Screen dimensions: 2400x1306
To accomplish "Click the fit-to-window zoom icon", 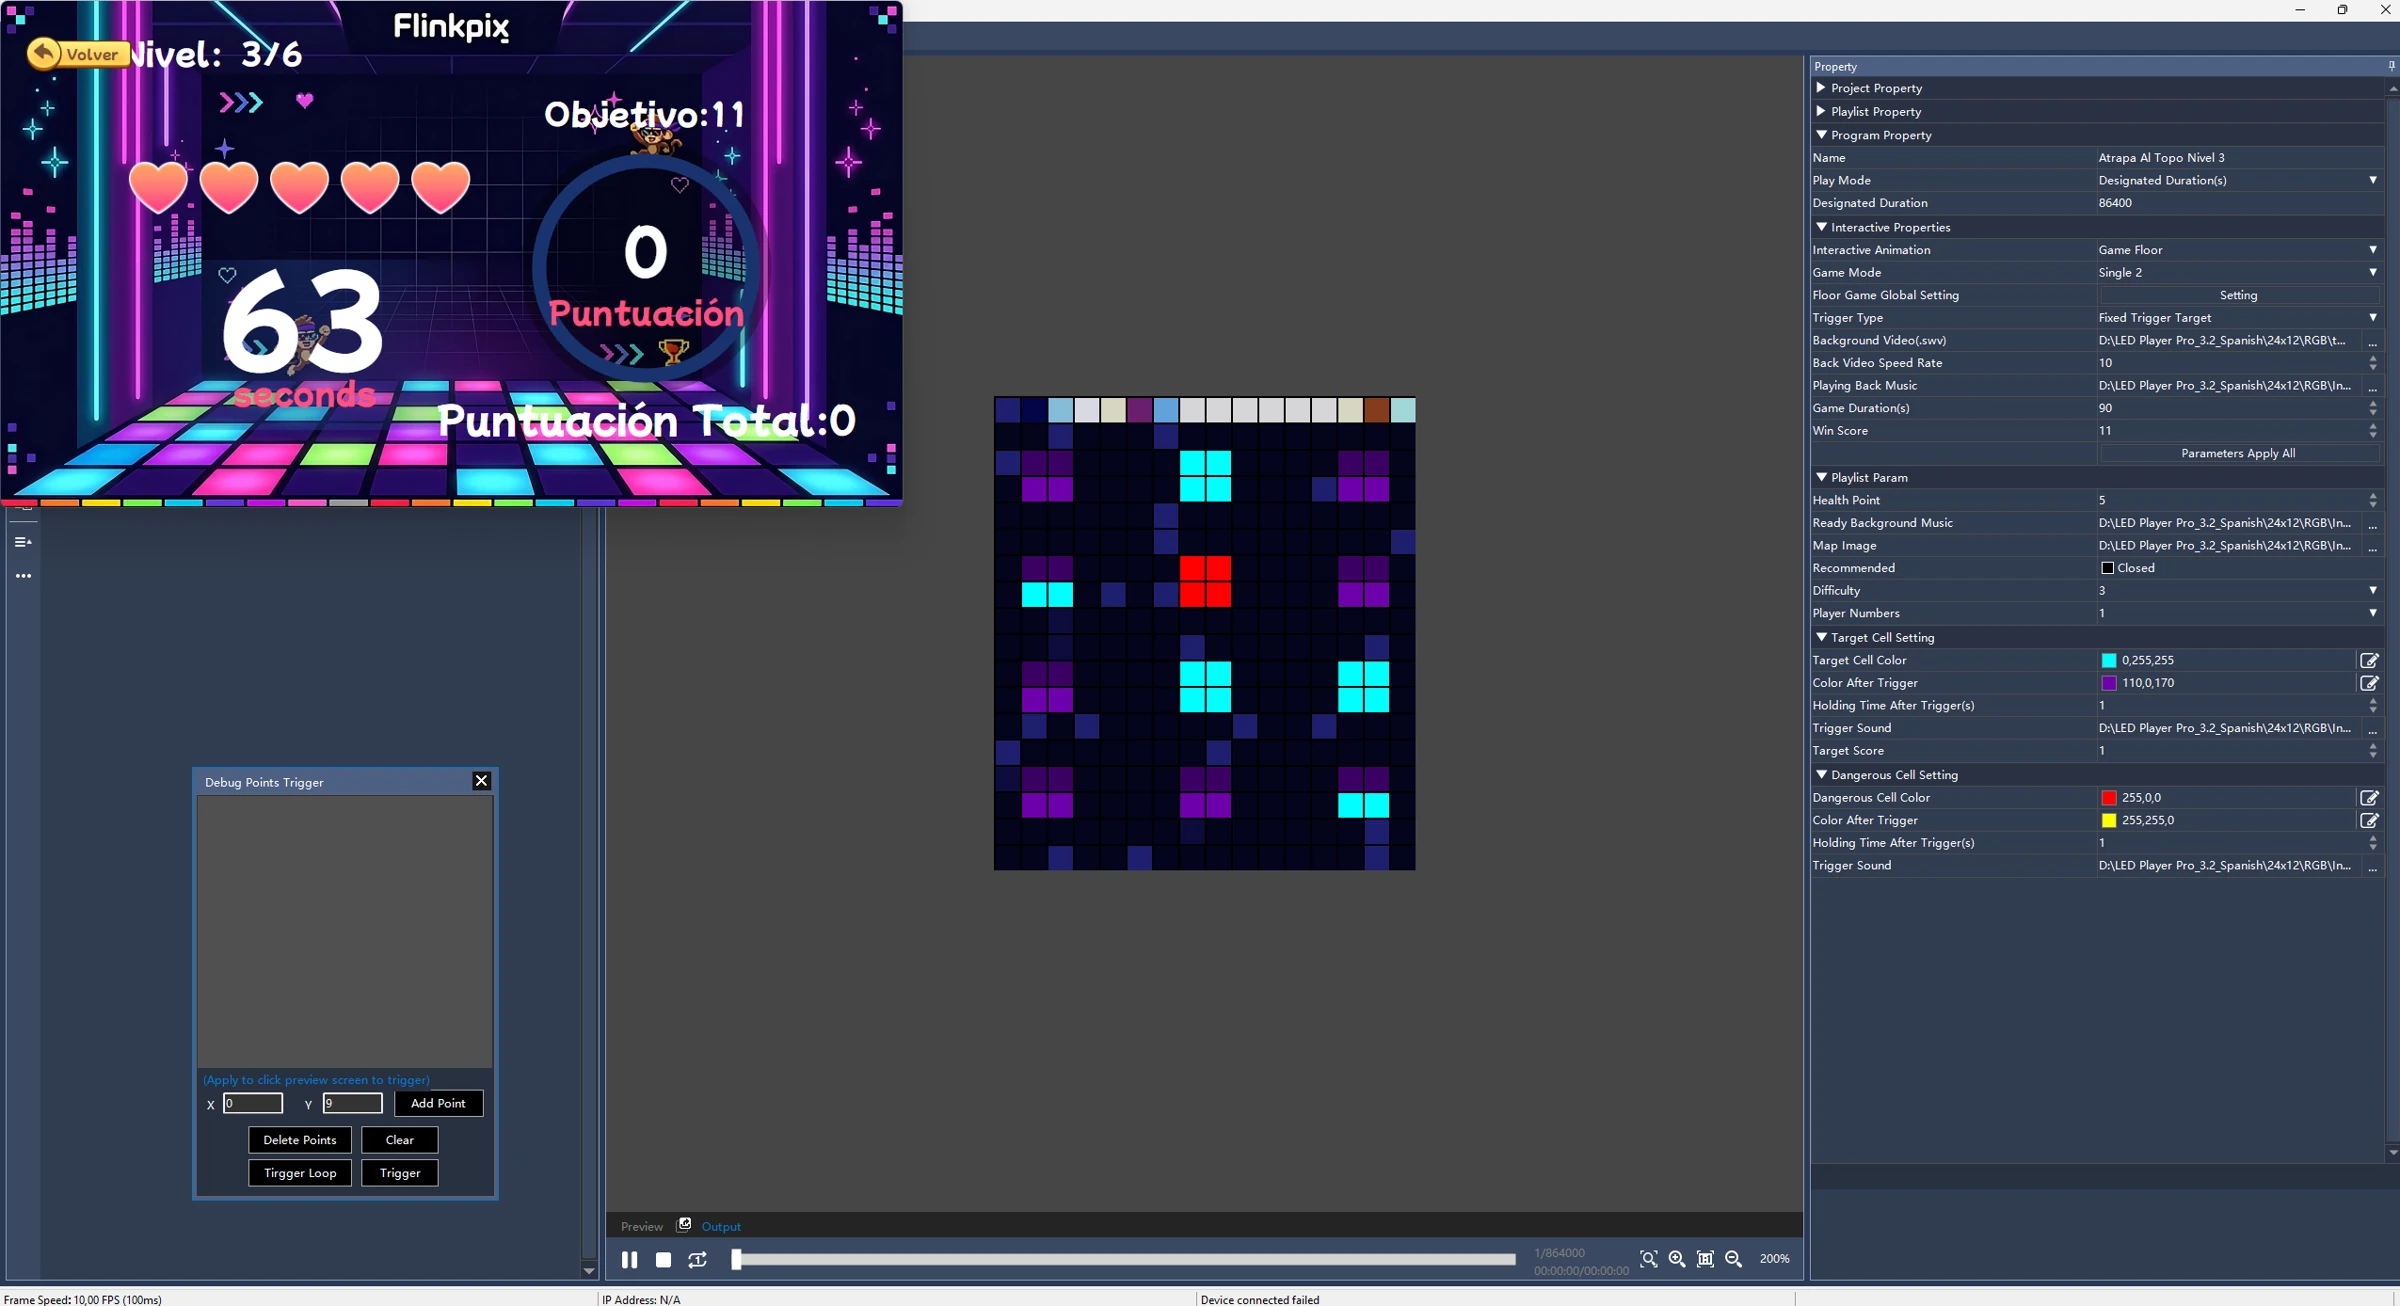I will pyautogui.click(x=1706, y=1259).
